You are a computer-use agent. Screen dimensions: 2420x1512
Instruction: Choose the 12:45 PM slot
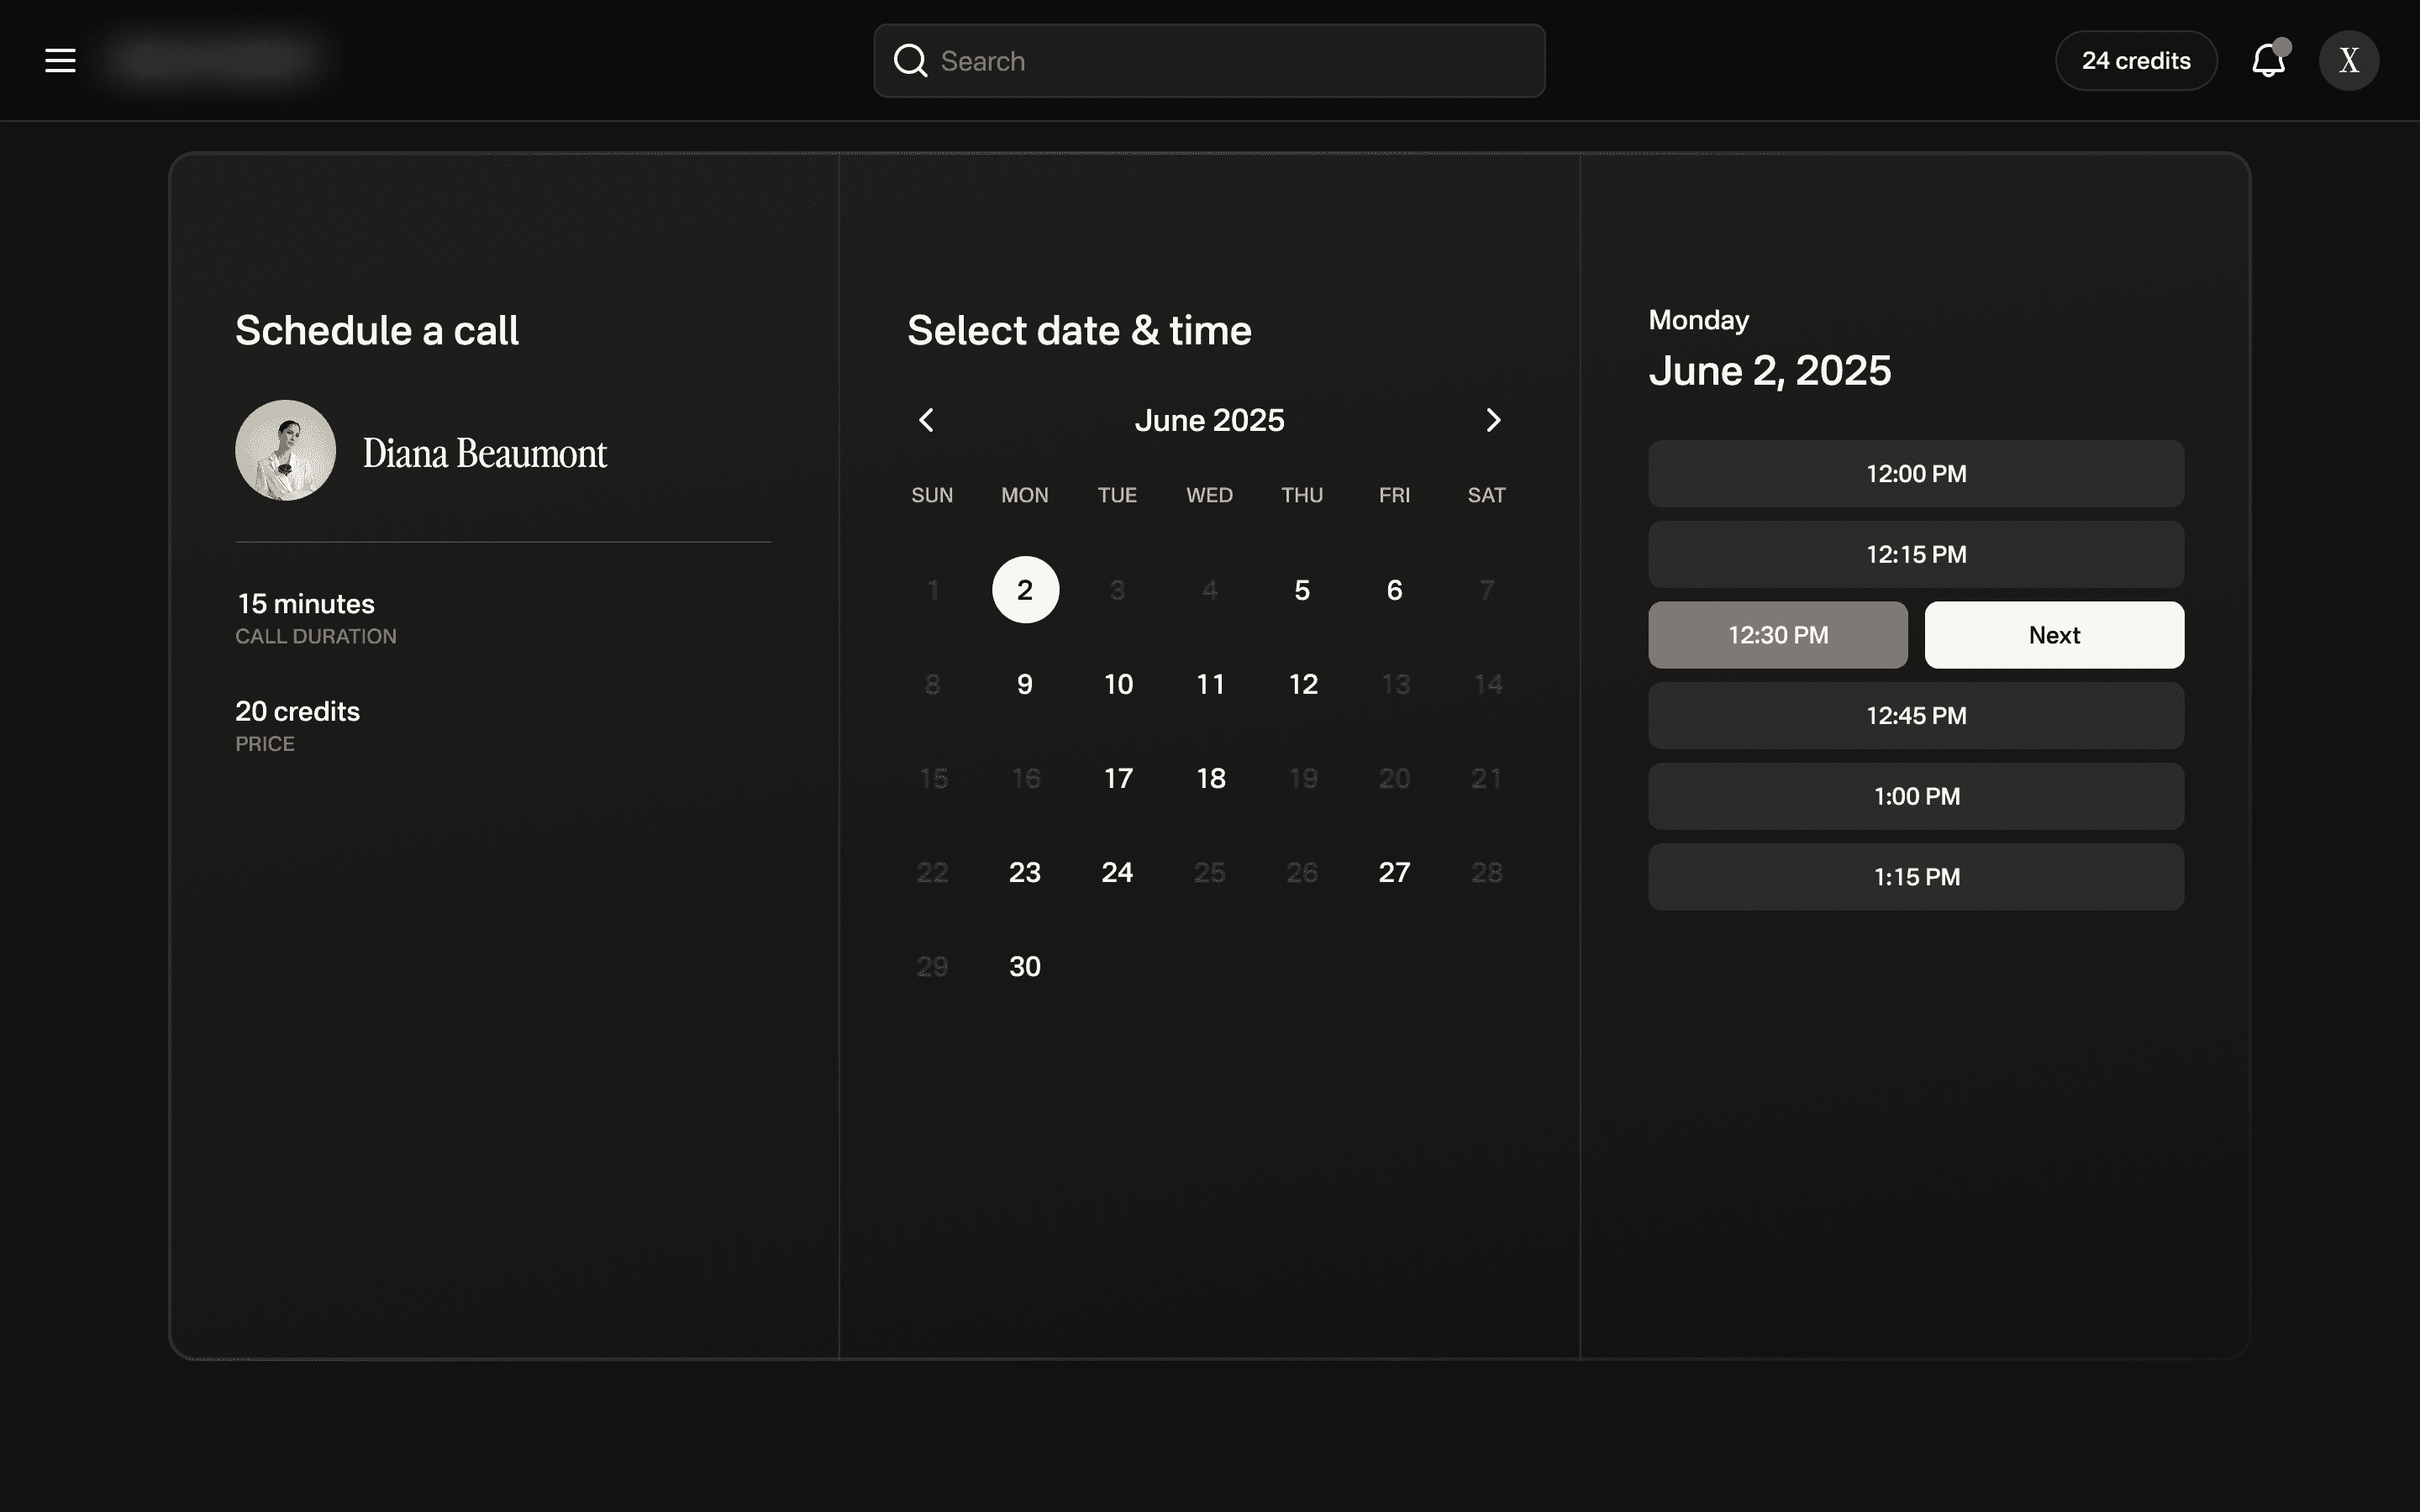(1915, 716)
